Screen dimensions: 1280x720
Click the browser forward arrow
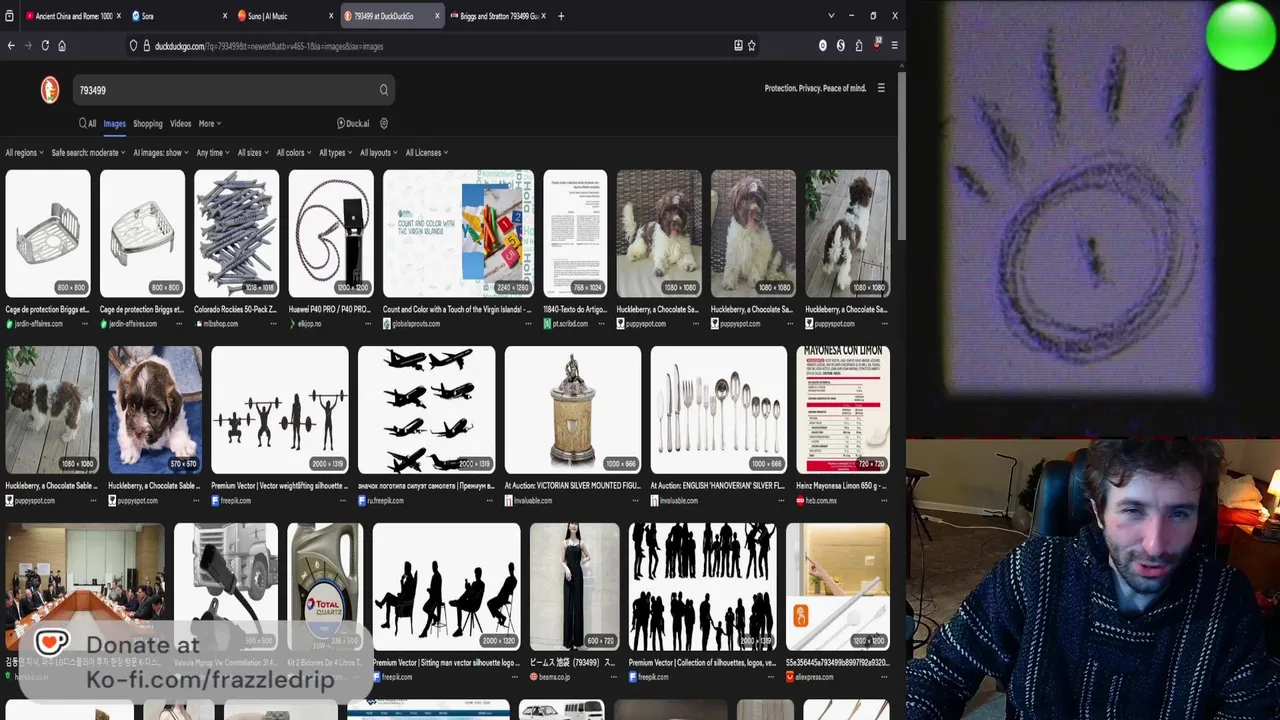coord(28,46)
